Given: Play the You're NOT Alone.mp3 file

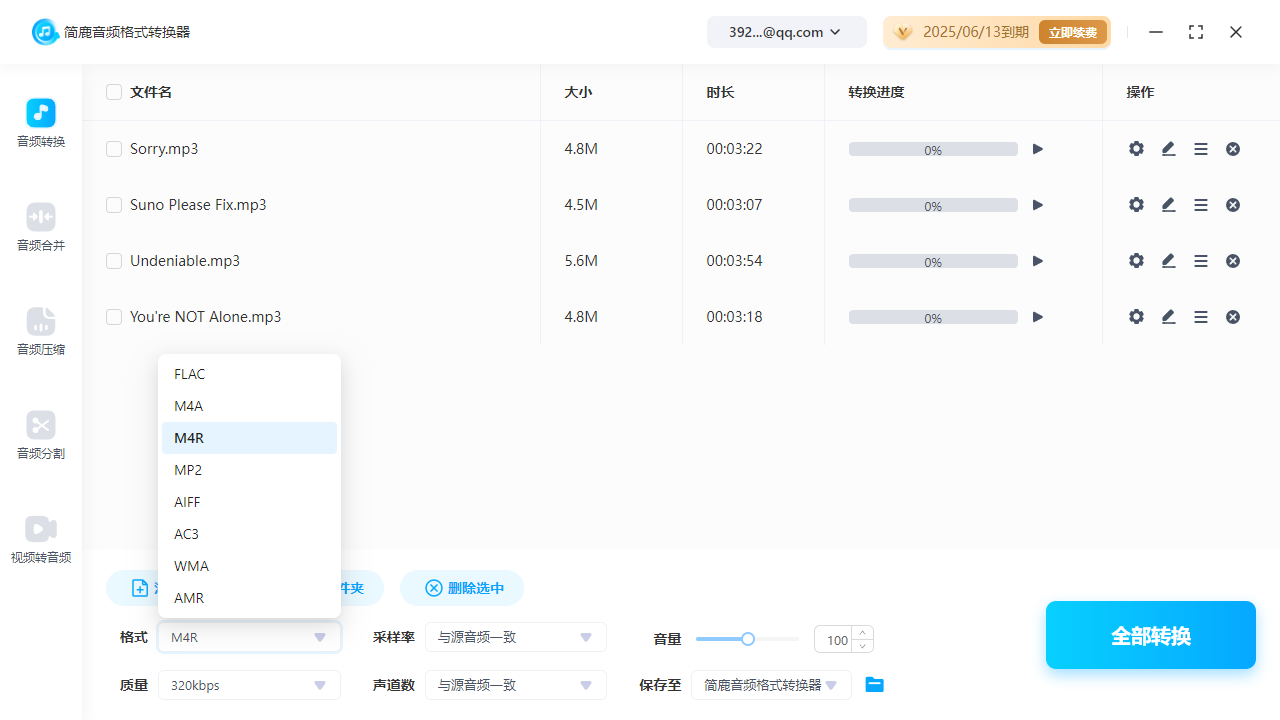Looking at the screenshot, I should click(x=1037, y=316).
